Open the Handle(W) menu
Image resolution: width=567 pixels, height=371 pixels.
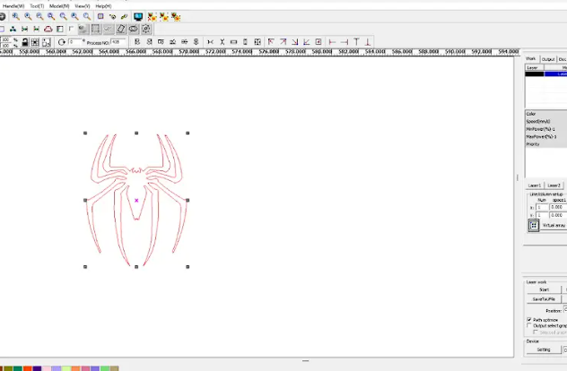click(13, 6)
